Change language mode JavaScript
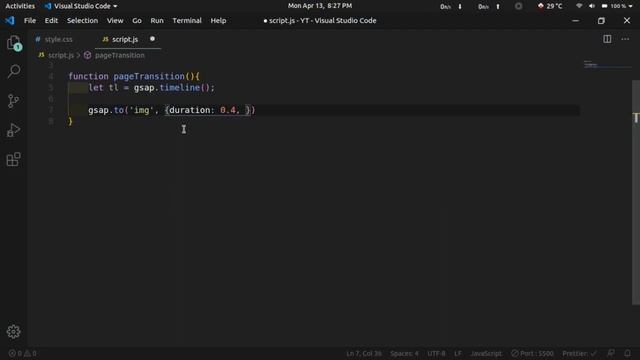 tap(486, 353)
